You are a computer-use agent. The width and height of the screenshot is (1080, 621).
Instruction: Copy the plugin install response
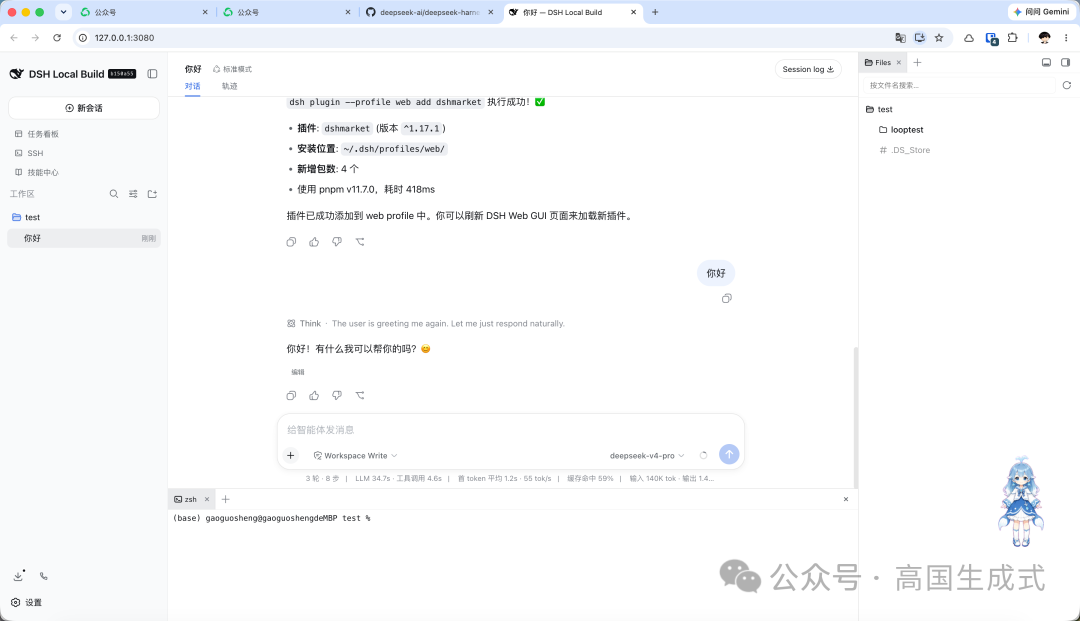[x=291, y=242]
